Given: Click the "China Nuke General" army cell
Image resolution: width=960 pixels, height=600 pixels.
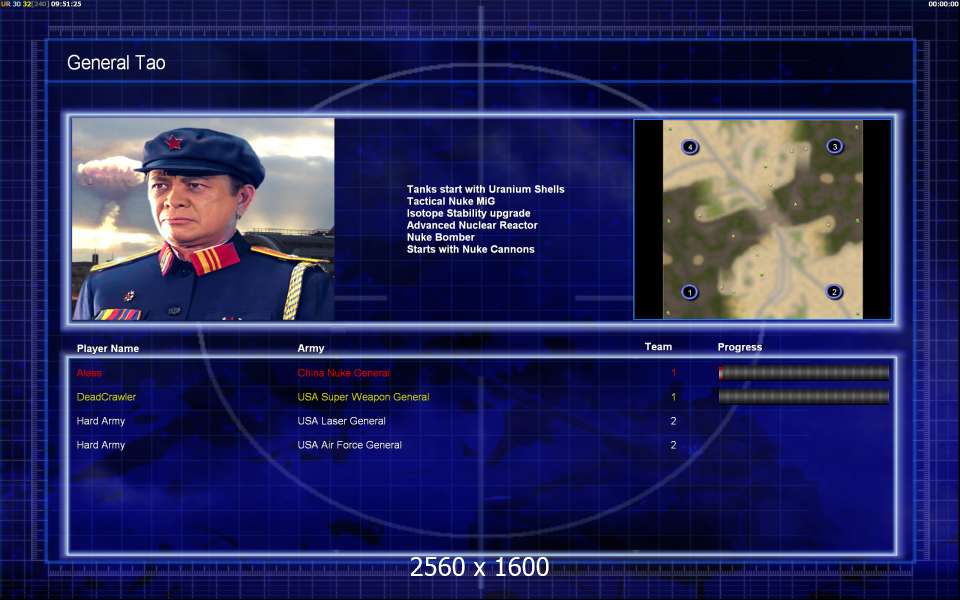Looking at the screenshot, I should click(343, 373).
